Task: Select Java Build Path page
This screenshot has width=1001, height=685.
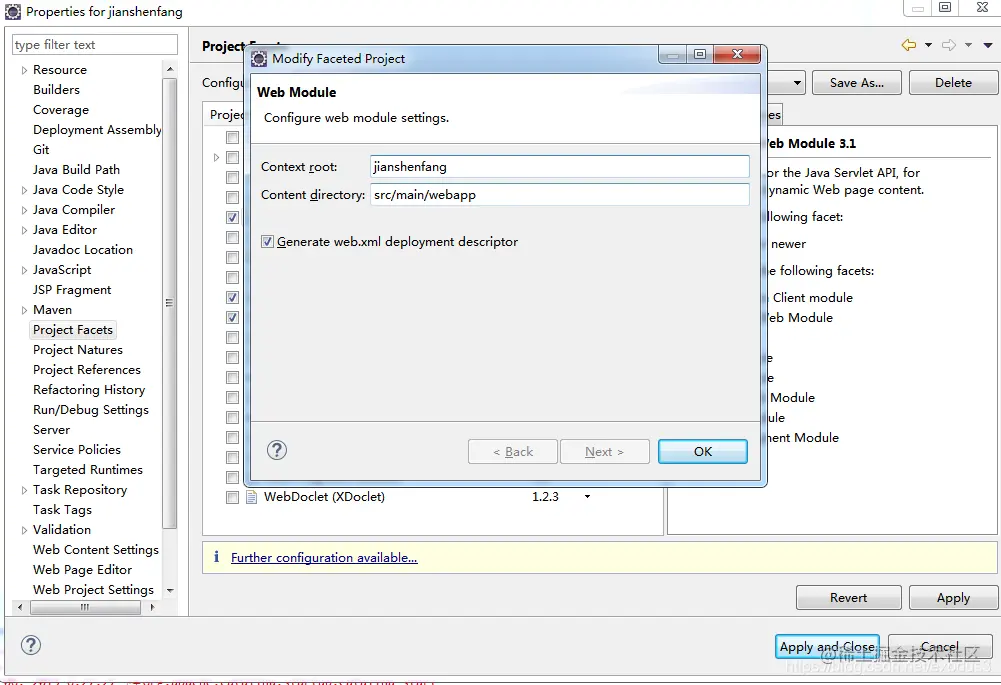Action: 76,169
